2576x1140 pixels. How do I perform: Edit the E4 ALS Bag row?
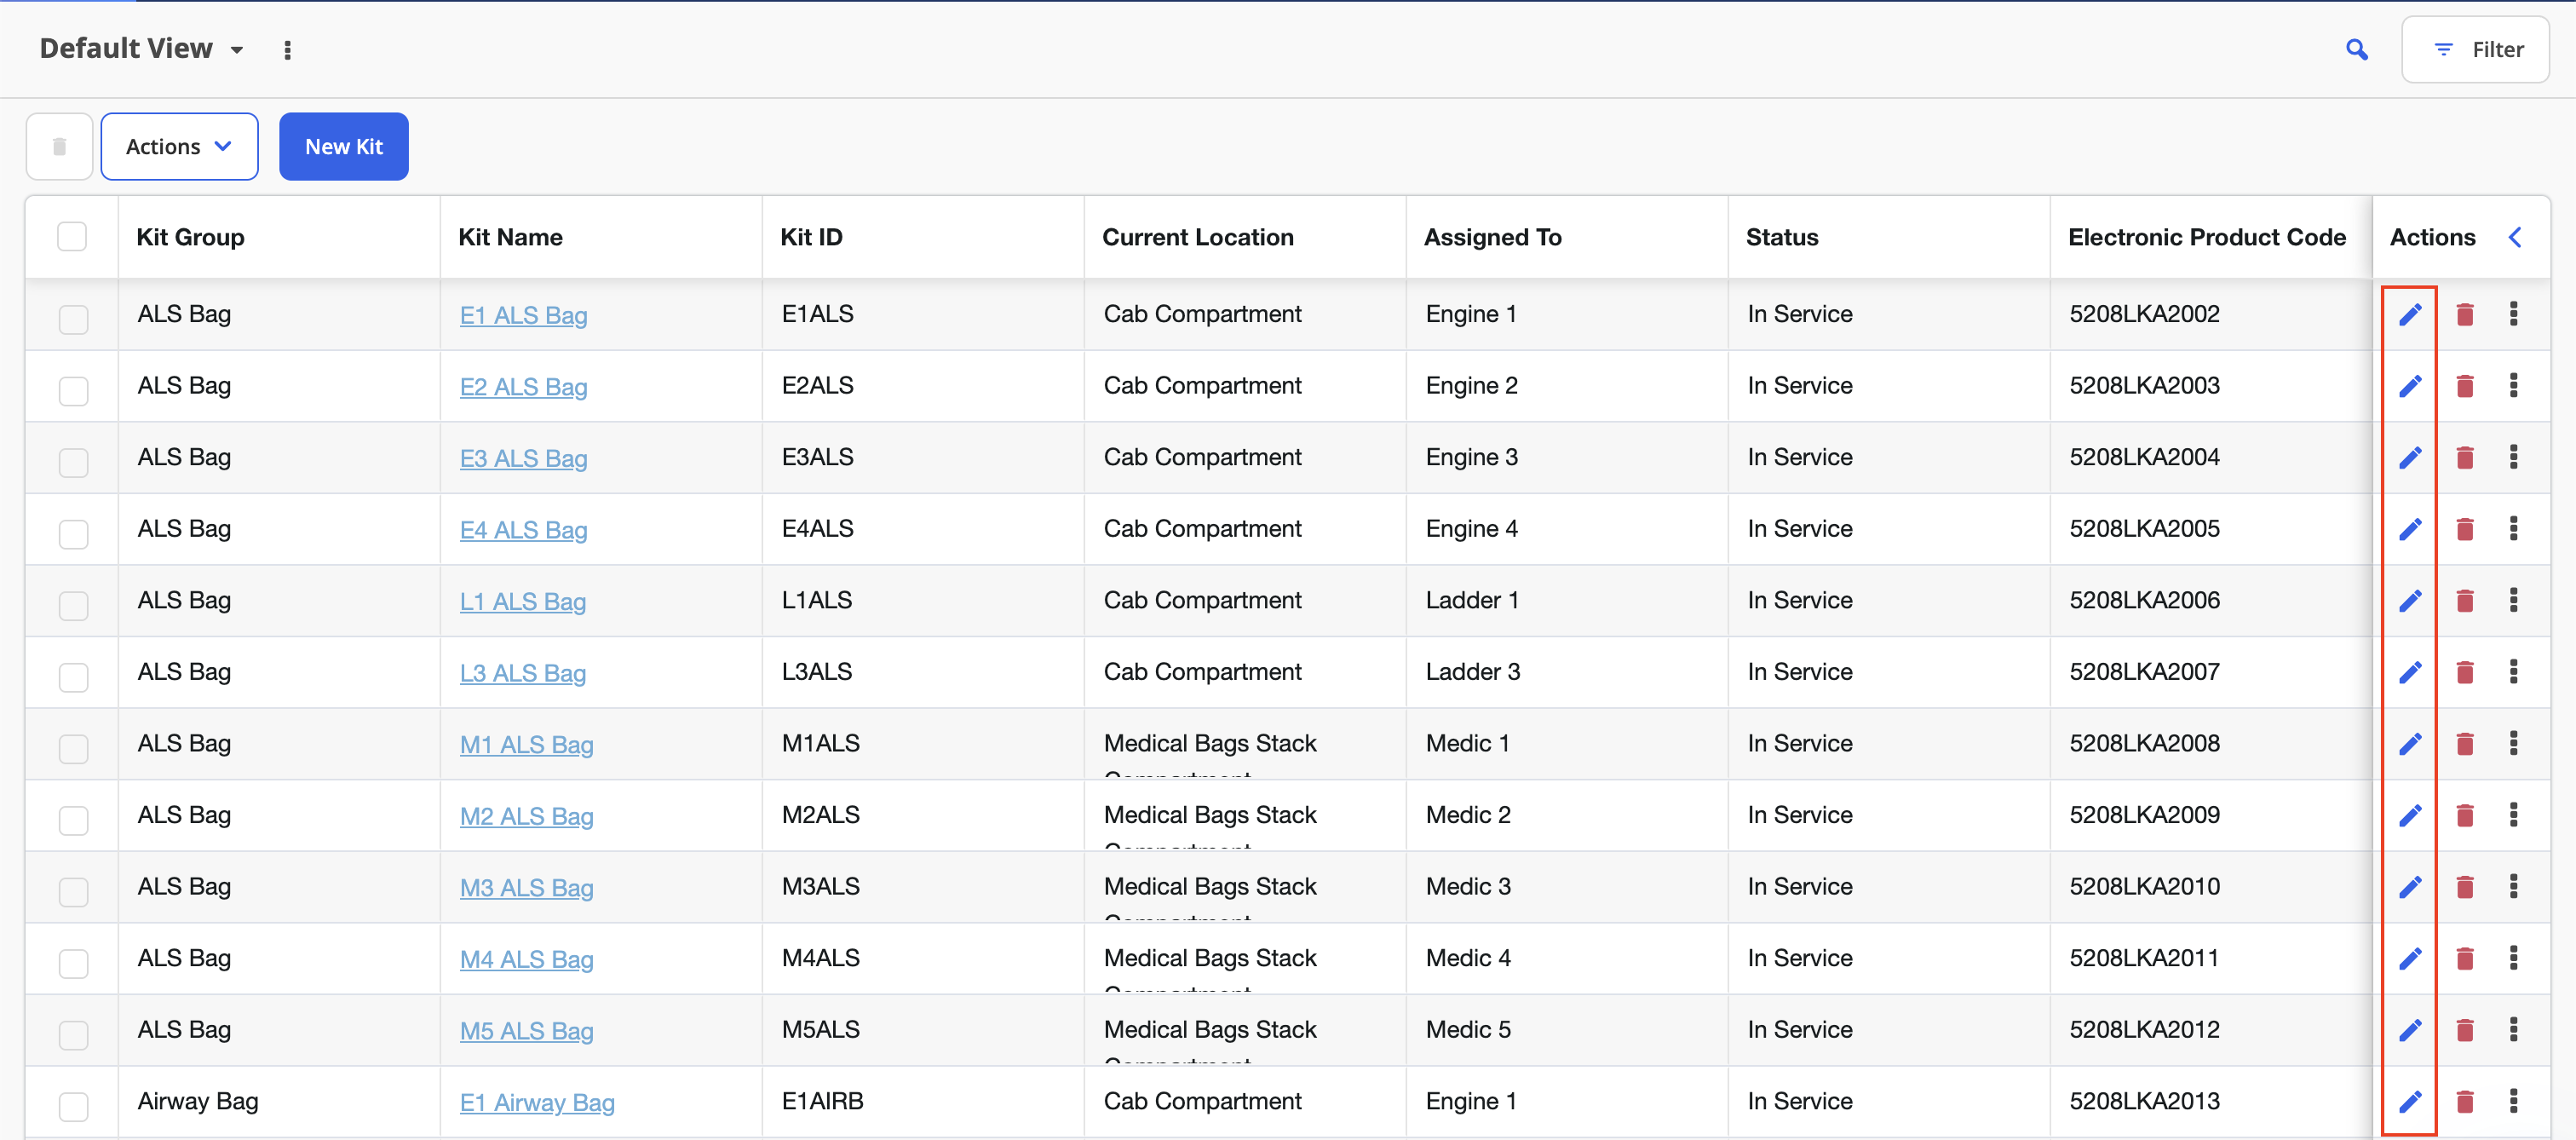point(2410,529)
